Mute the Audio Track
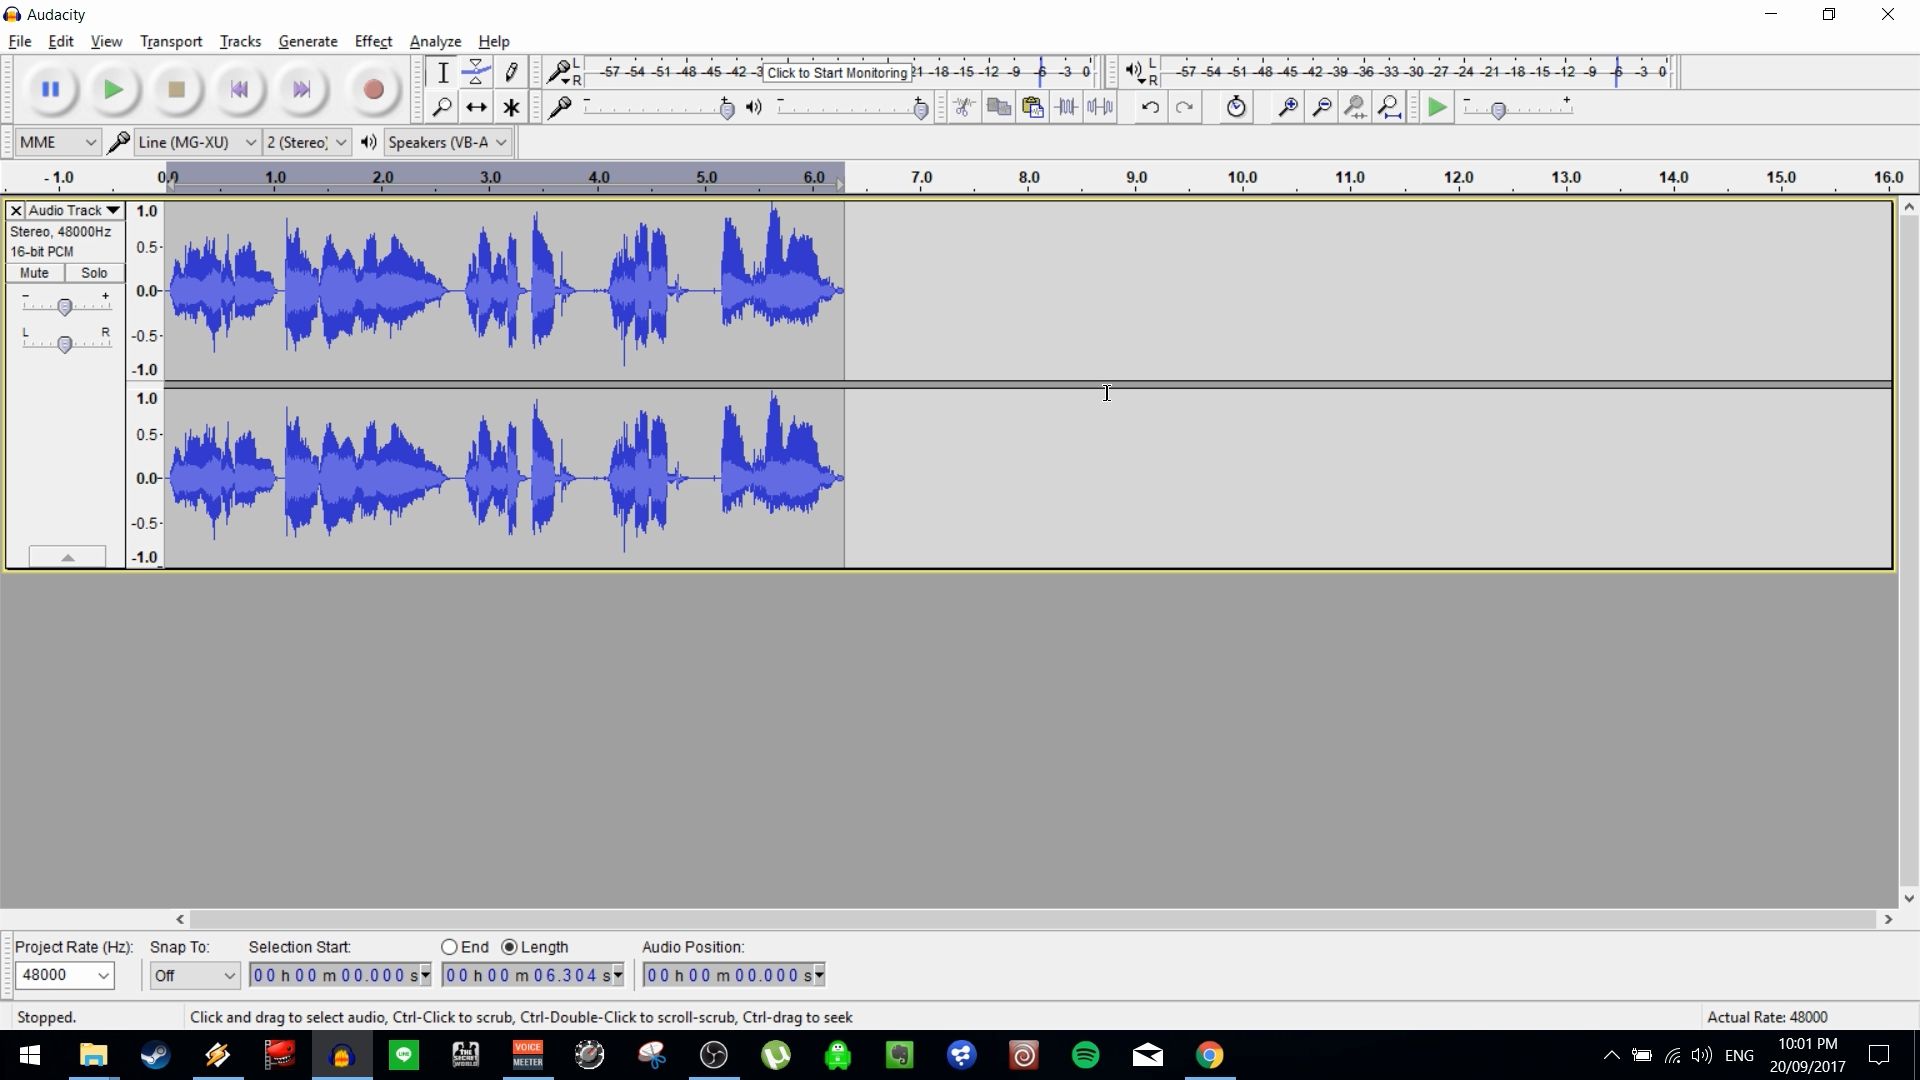This screenshot has height=1080, width=1920. [34, 272]
